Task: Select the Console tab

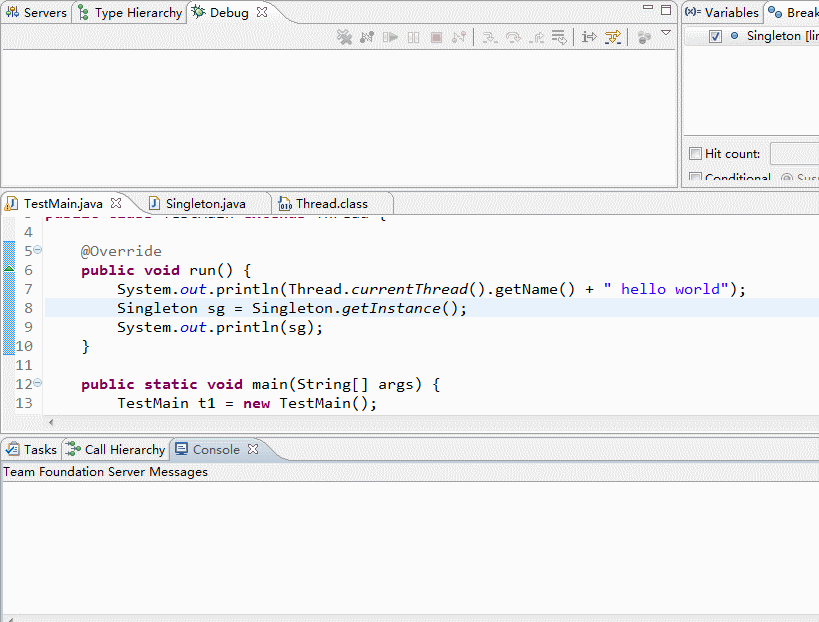Action: click(208, 450)
